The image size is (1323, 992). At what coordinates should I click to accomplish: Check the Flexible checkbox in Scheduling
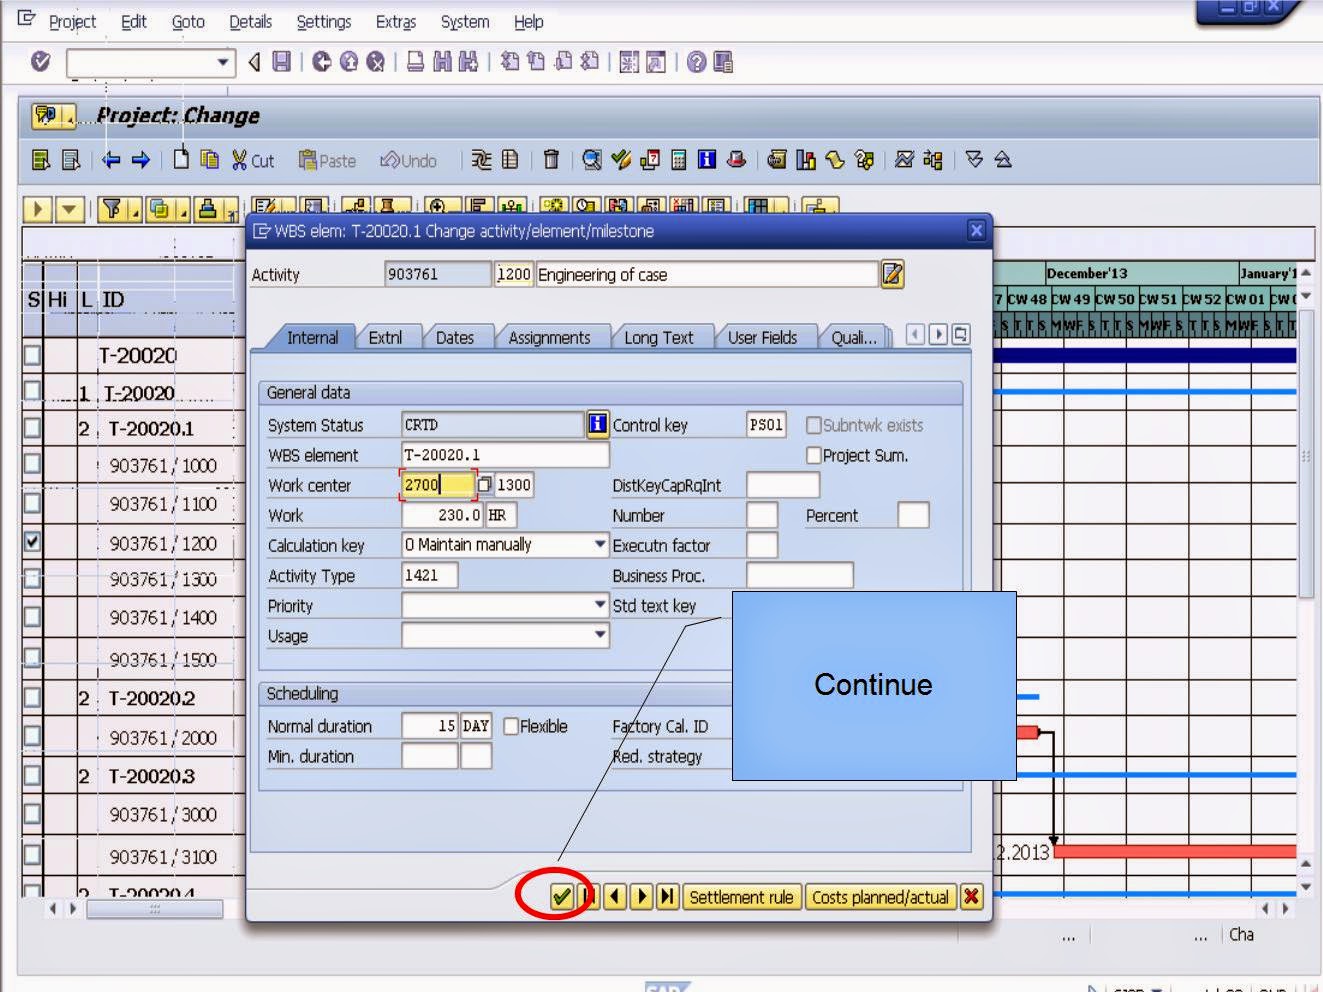511,726
